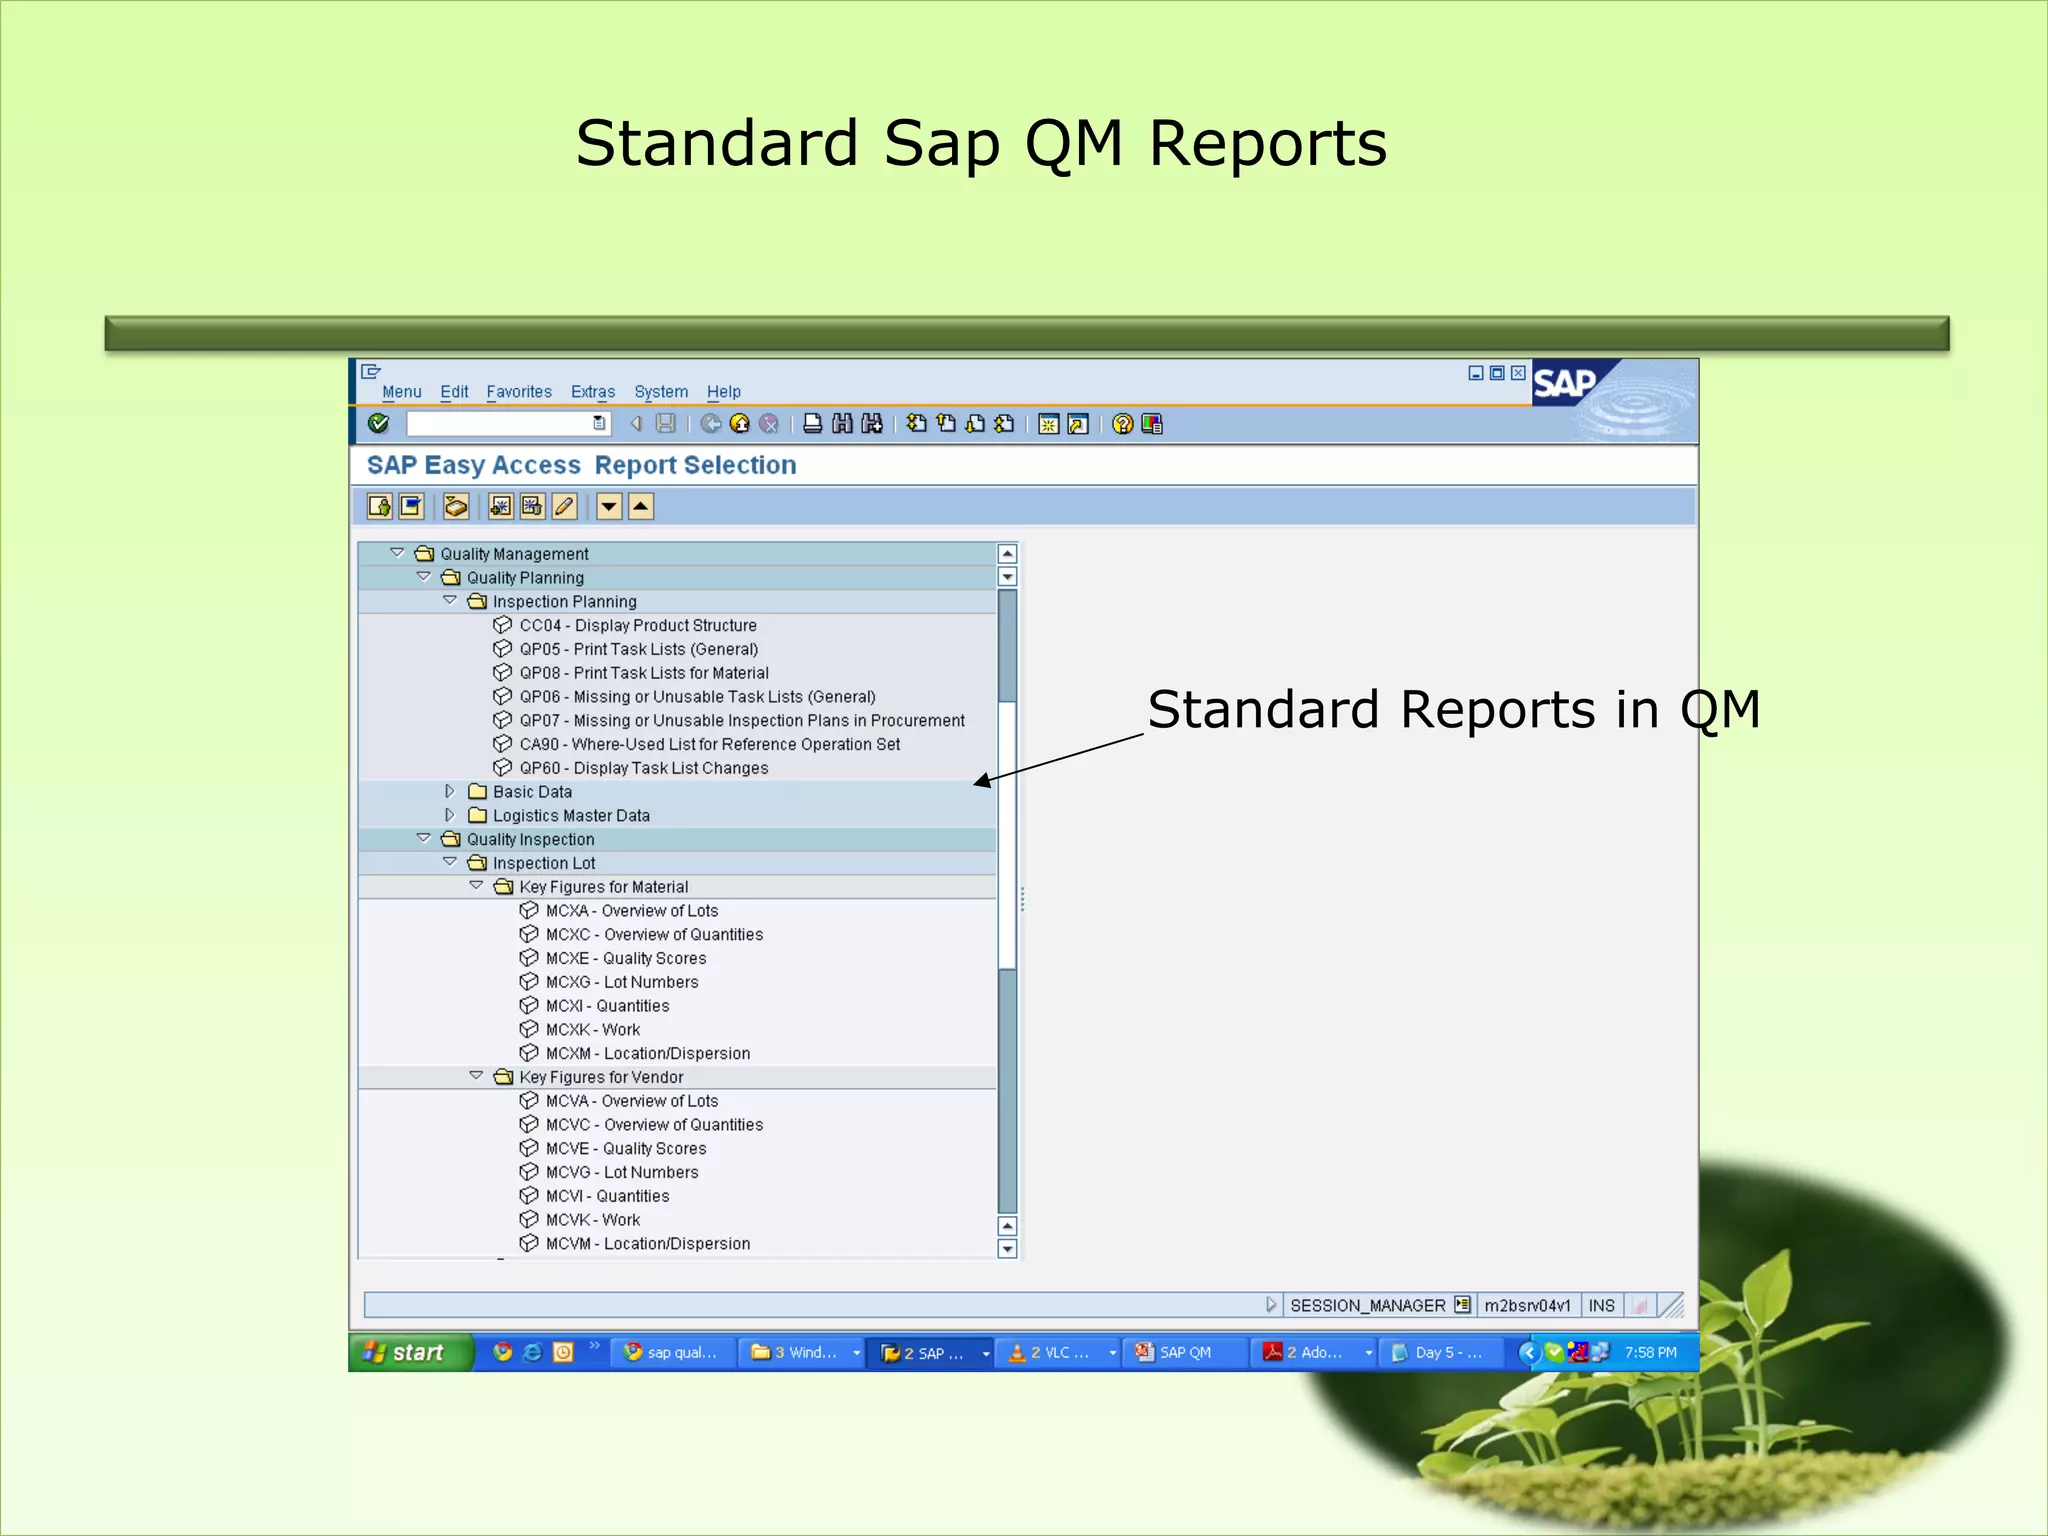Image resolution: width=2048 pixels, height=1536 pixels.
Task: Click the Windows start button
Action: tap(410, 1352)
